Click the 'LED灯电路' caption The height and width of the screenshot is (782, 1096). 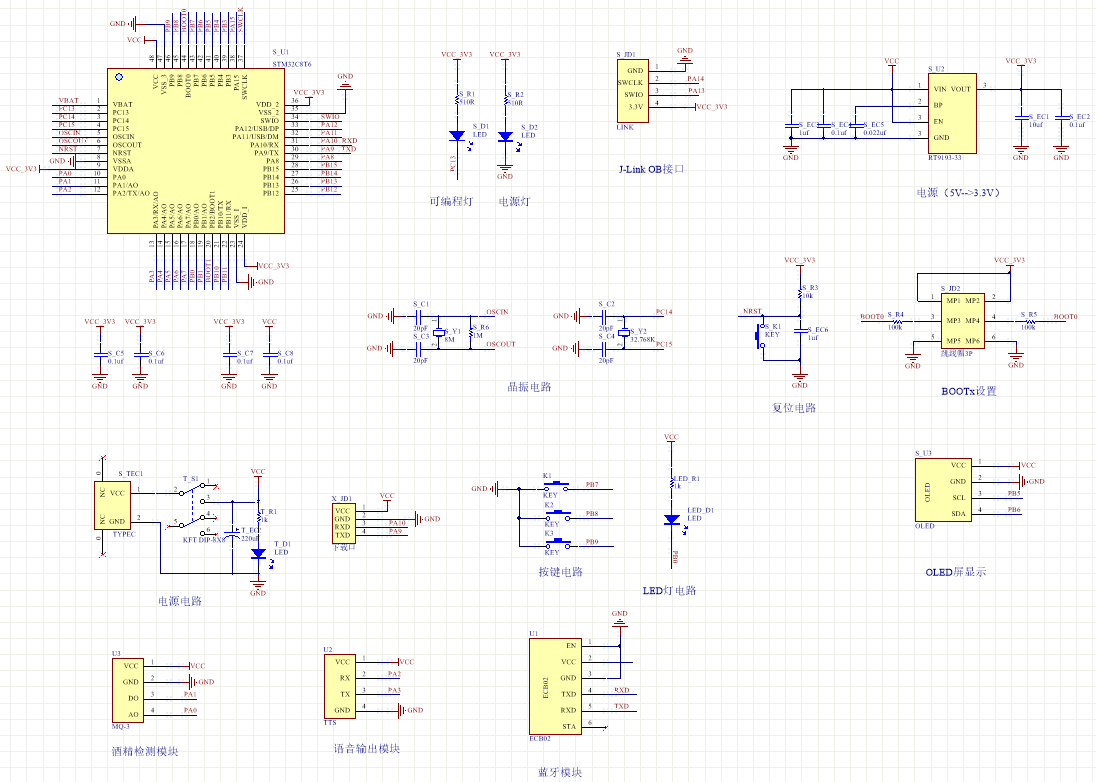pyautogui.click(x=669, y=590)
